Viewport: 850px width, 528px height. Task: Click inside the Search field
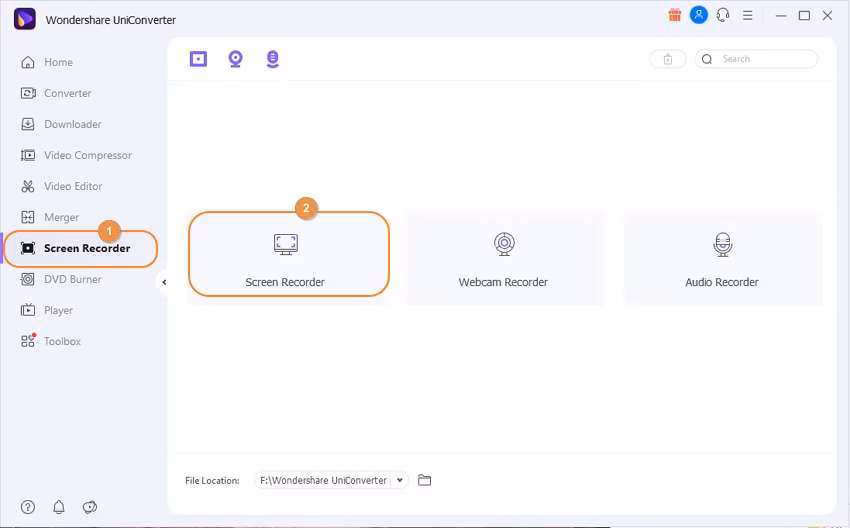pyautogui.click(x=757, y=59)
